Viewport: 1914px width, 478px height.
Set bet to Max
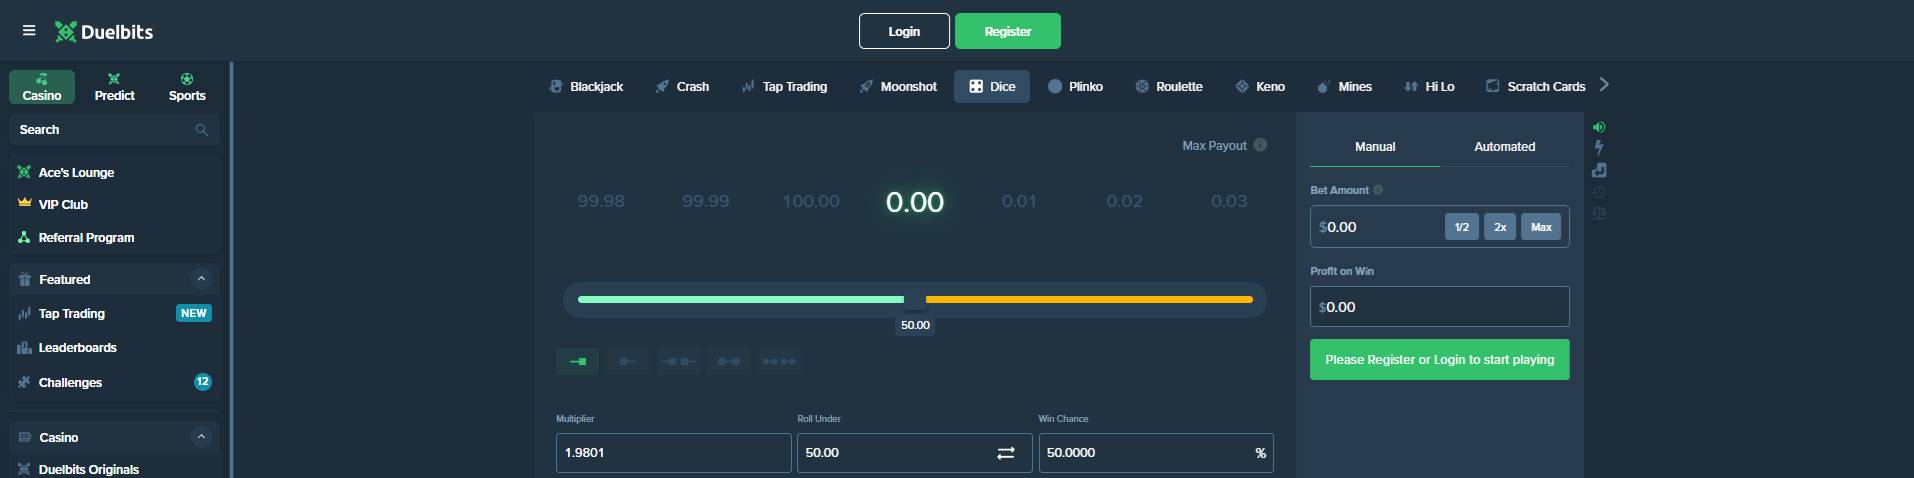1541,227
